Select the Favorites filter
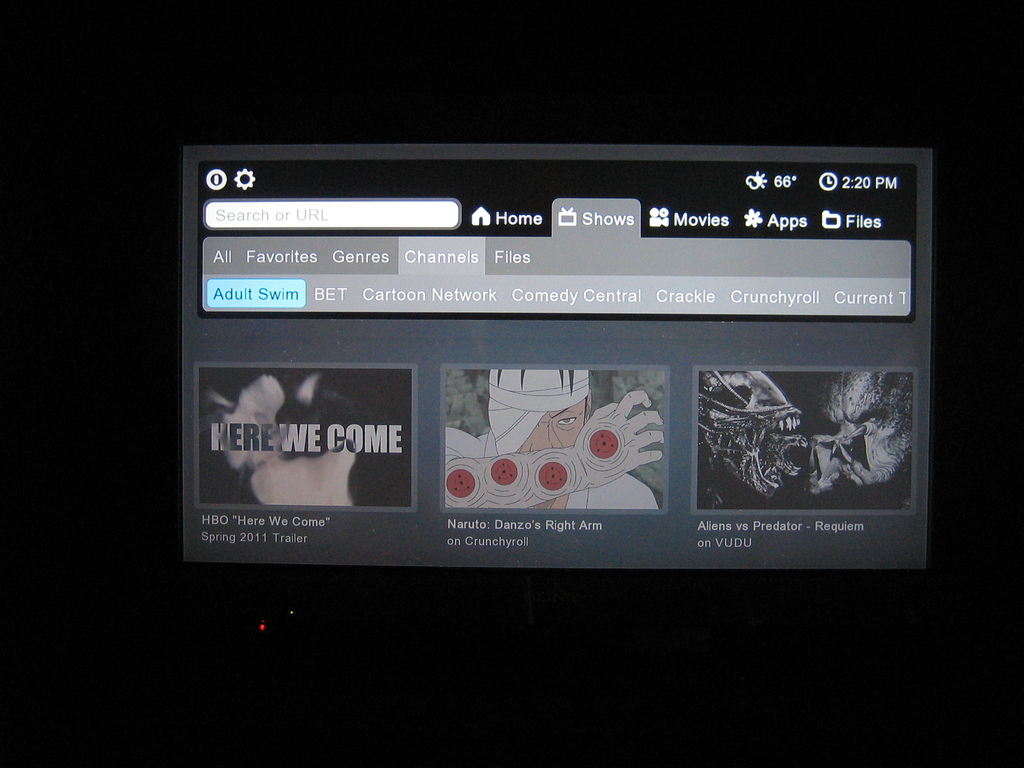 tap(281, 257)
